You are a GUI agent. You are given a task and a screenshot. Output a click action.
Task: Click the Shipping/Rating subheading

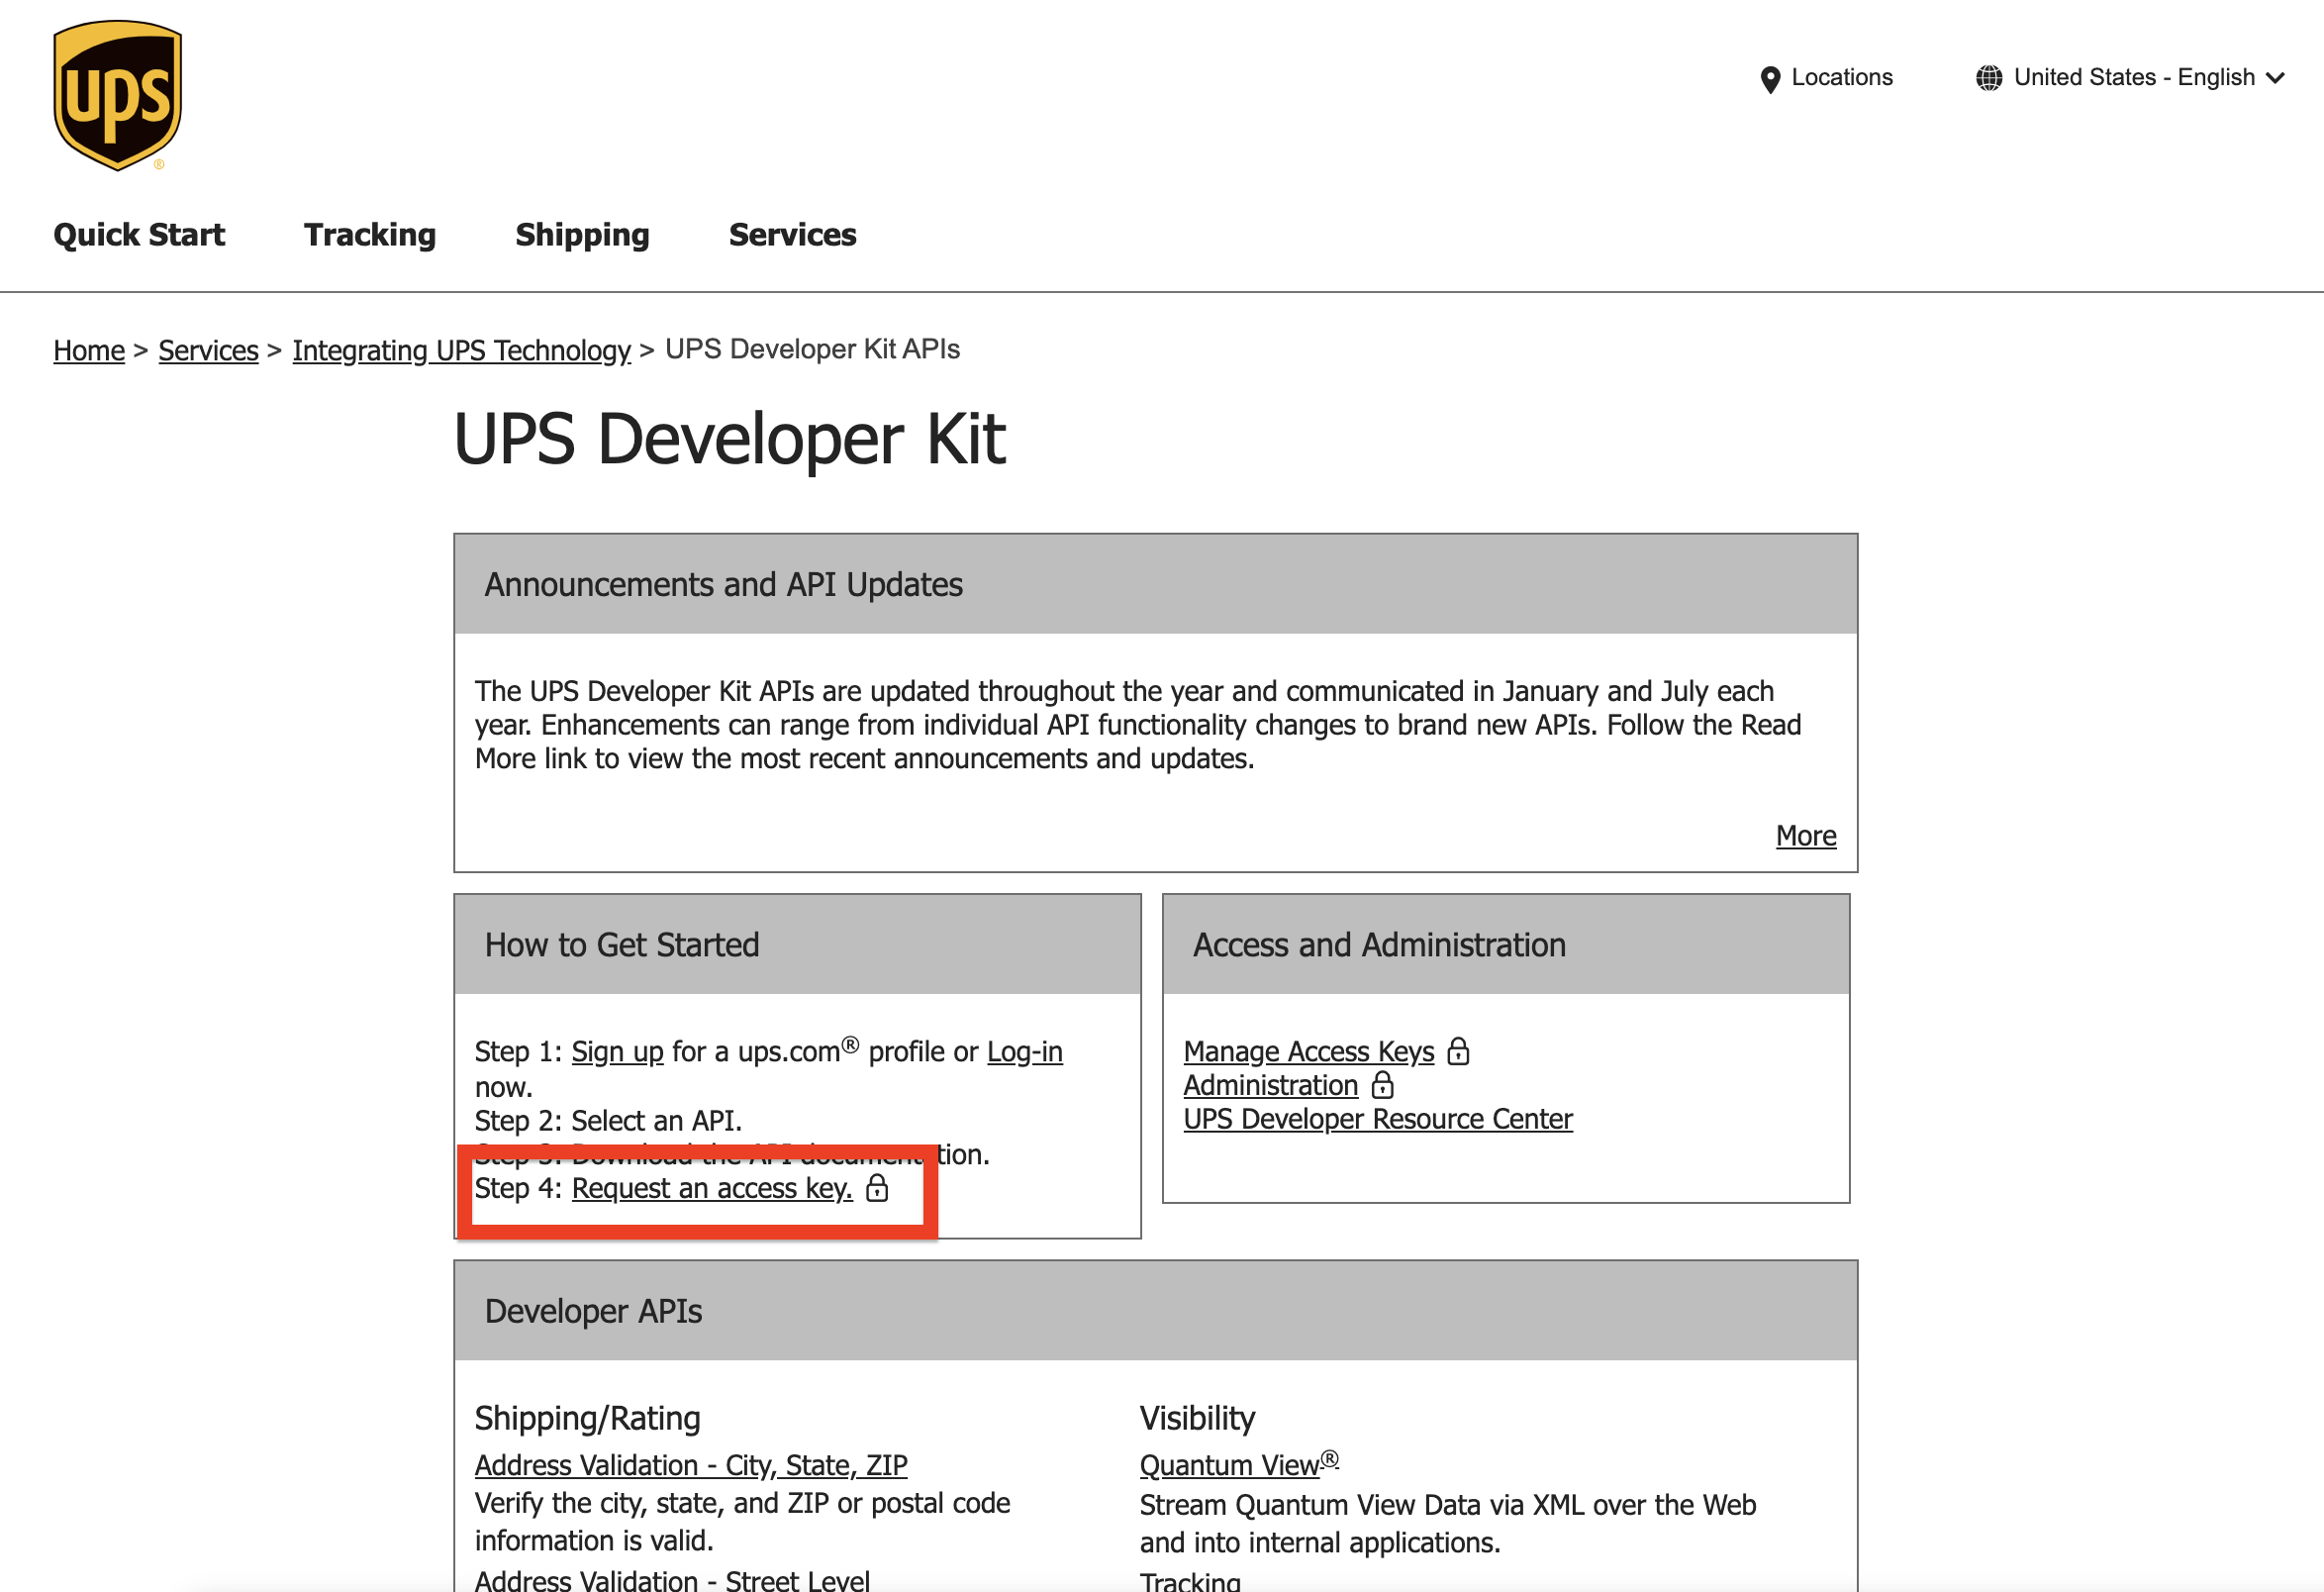coord(587,1419)
